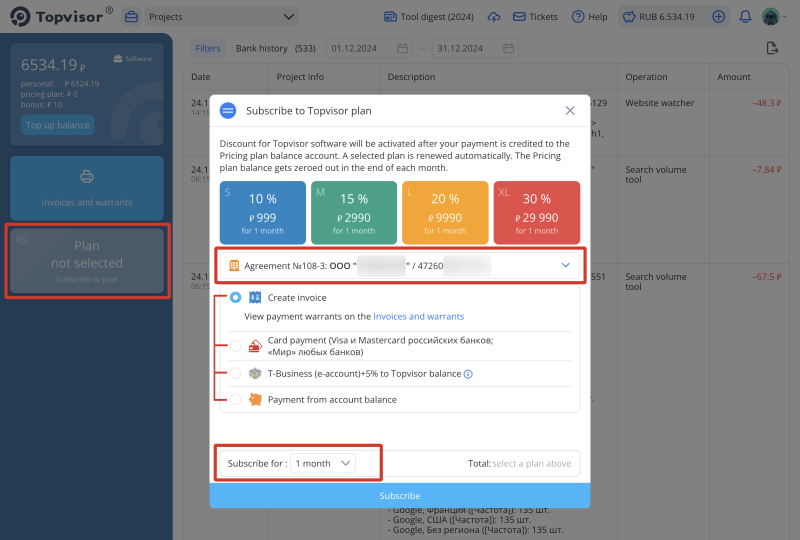
Task: Click the cloud upload icon
Action: pyautogui.click(x=494, y=17)
